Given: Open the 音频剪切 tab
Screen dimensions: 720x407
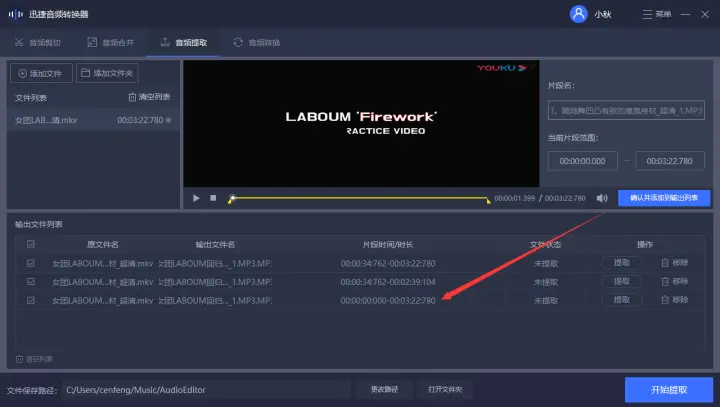Looking at the screenshot, I should coord(38,43).
